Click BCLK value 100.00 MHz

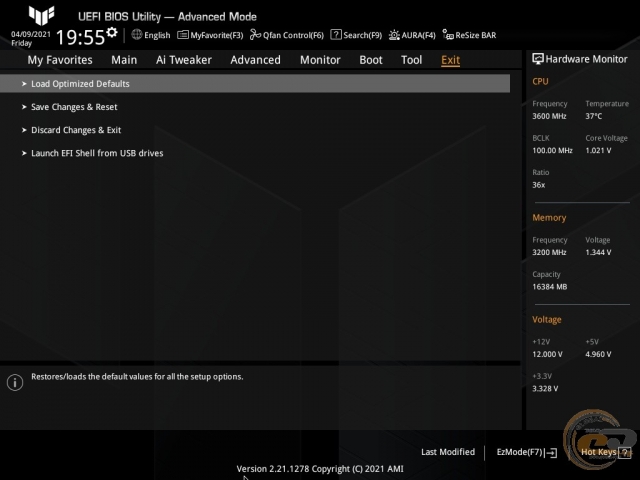[552, 151]
